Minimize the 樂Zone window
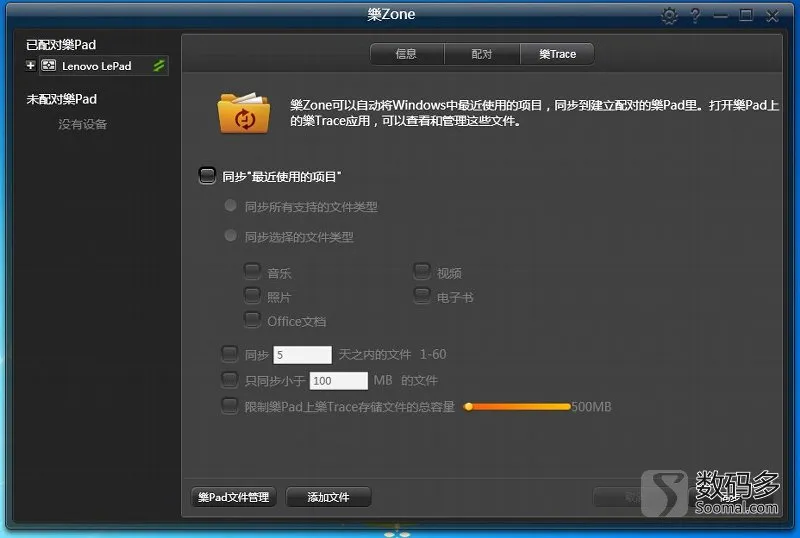 click(x=720, y=16)
